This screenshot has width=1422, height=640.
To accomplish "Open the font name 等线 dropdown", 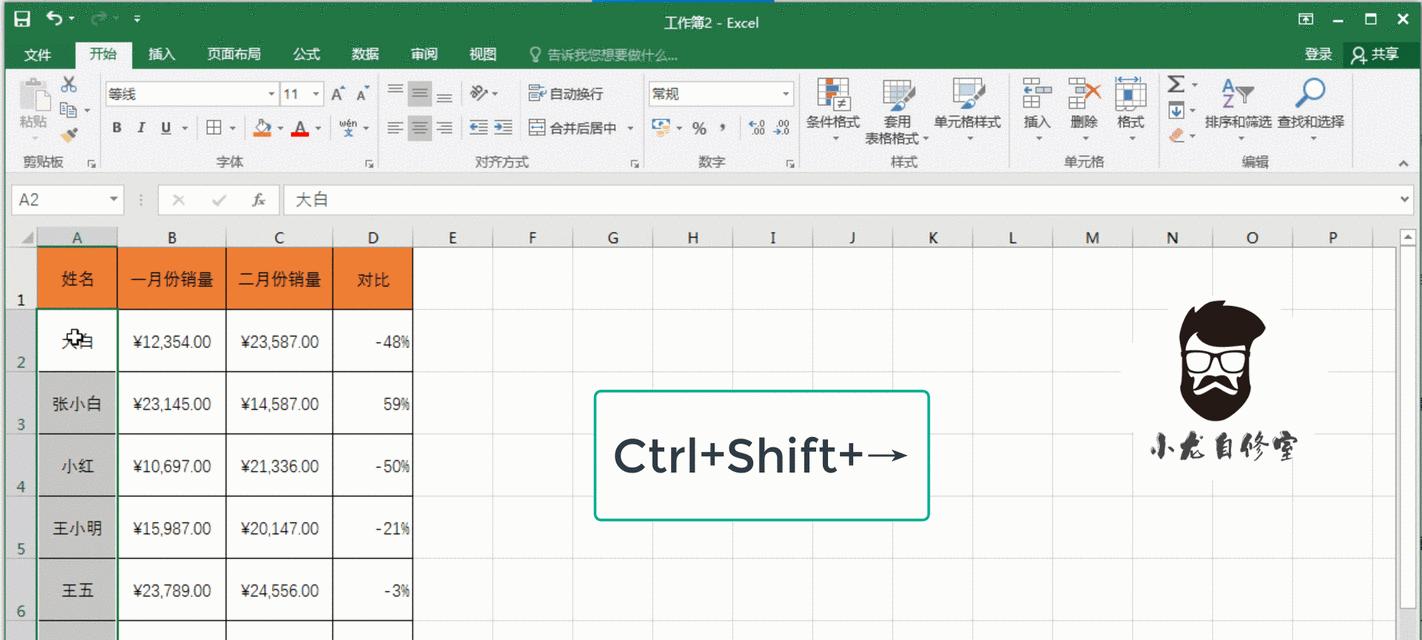I will pyautogui.click(x=271, y=94).
